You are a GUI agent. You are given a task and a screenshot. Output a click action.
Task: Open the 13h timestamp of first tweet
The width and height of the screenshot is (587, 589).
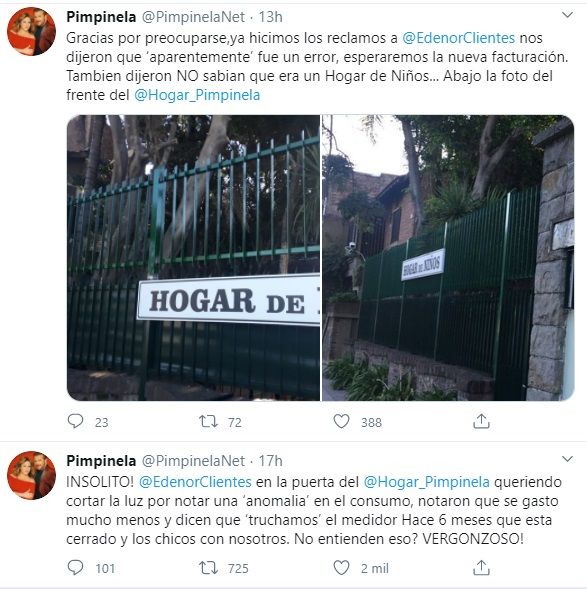[x=270, y=17]
